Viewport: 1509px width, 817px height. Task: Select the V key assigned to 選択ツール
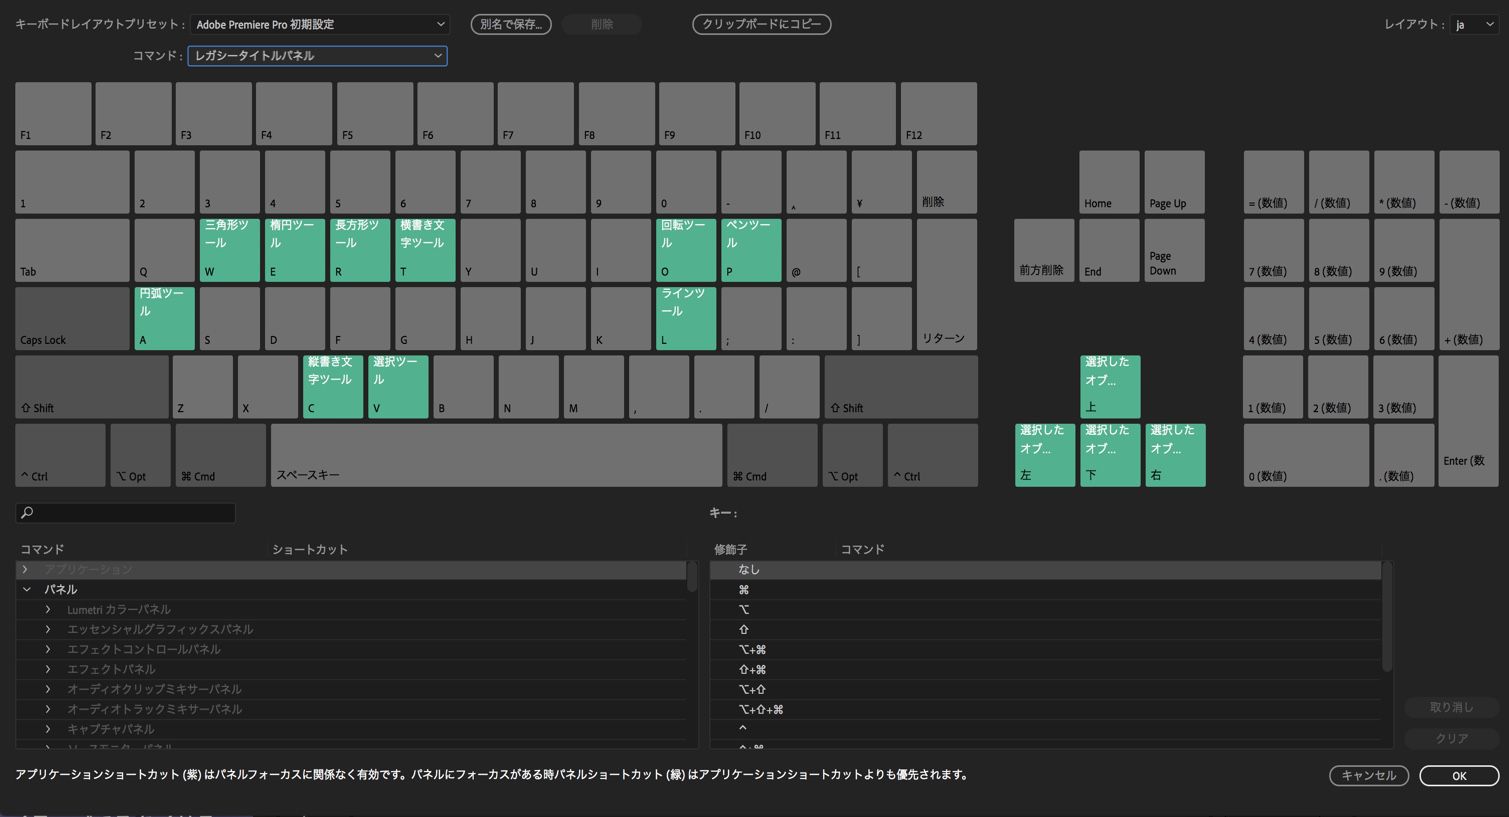click(x=398, y=386)
